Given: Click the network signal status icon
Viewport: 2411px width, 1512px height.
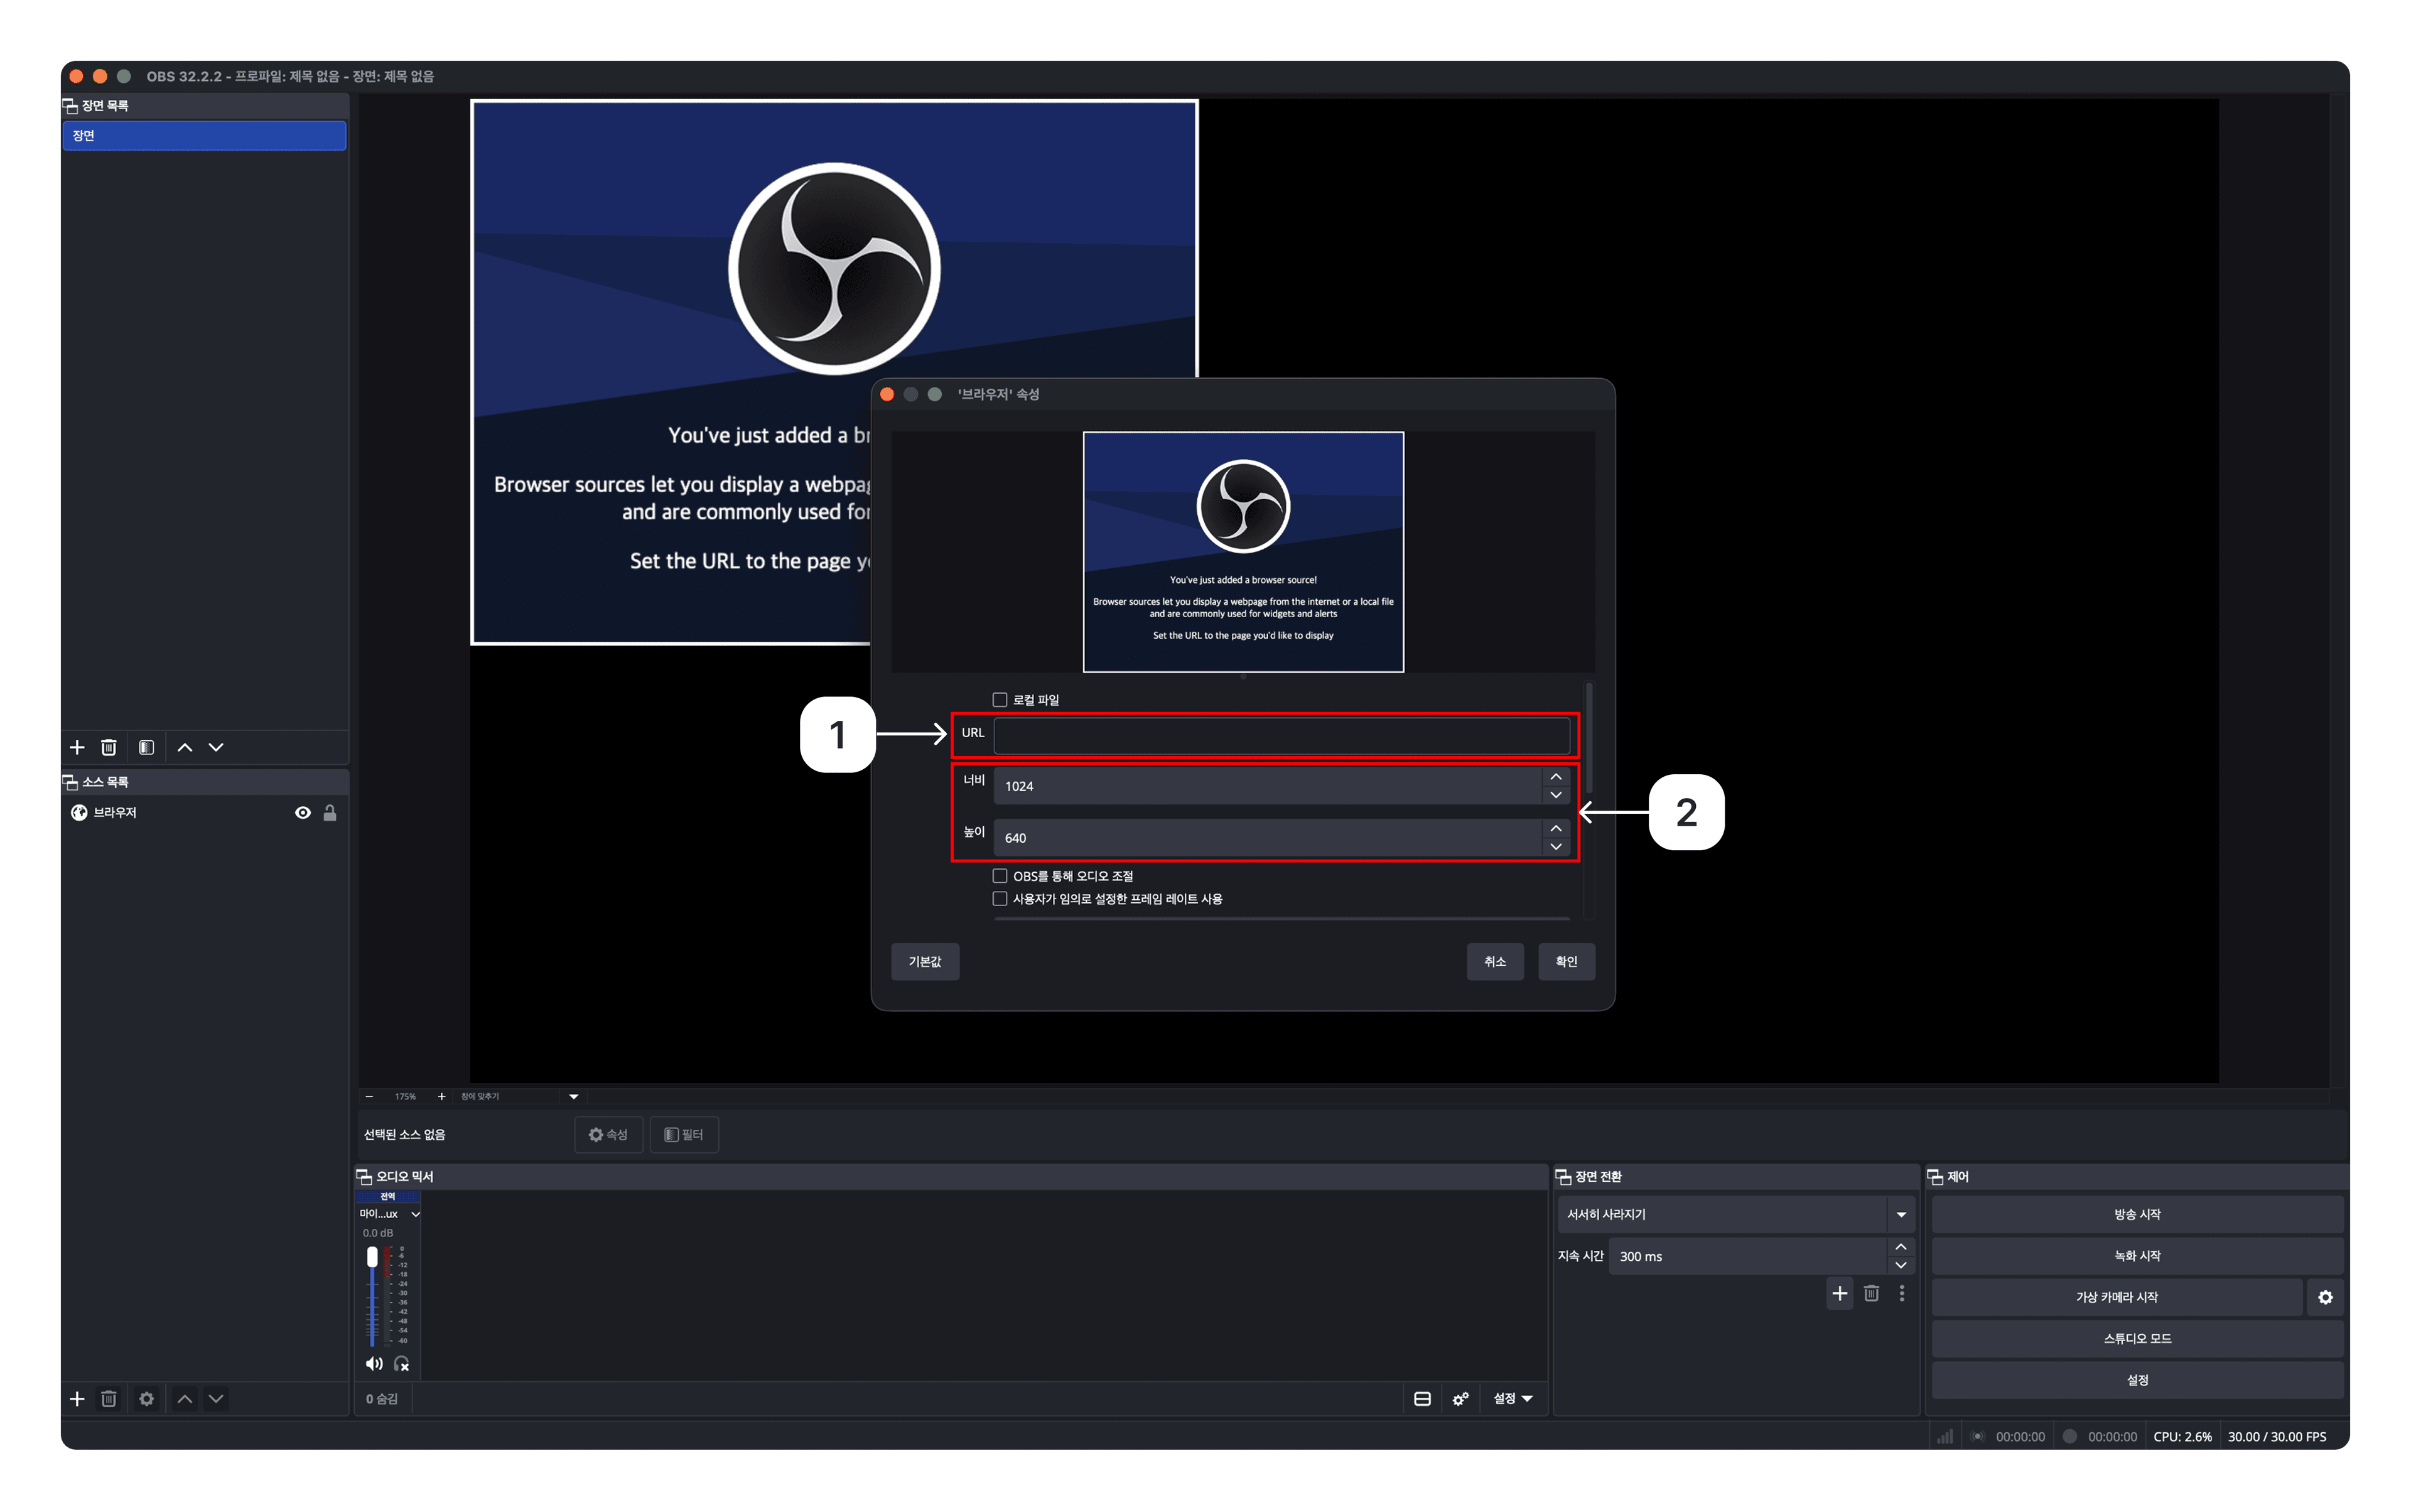Looking at the screenshot, I should 1945,1437.
